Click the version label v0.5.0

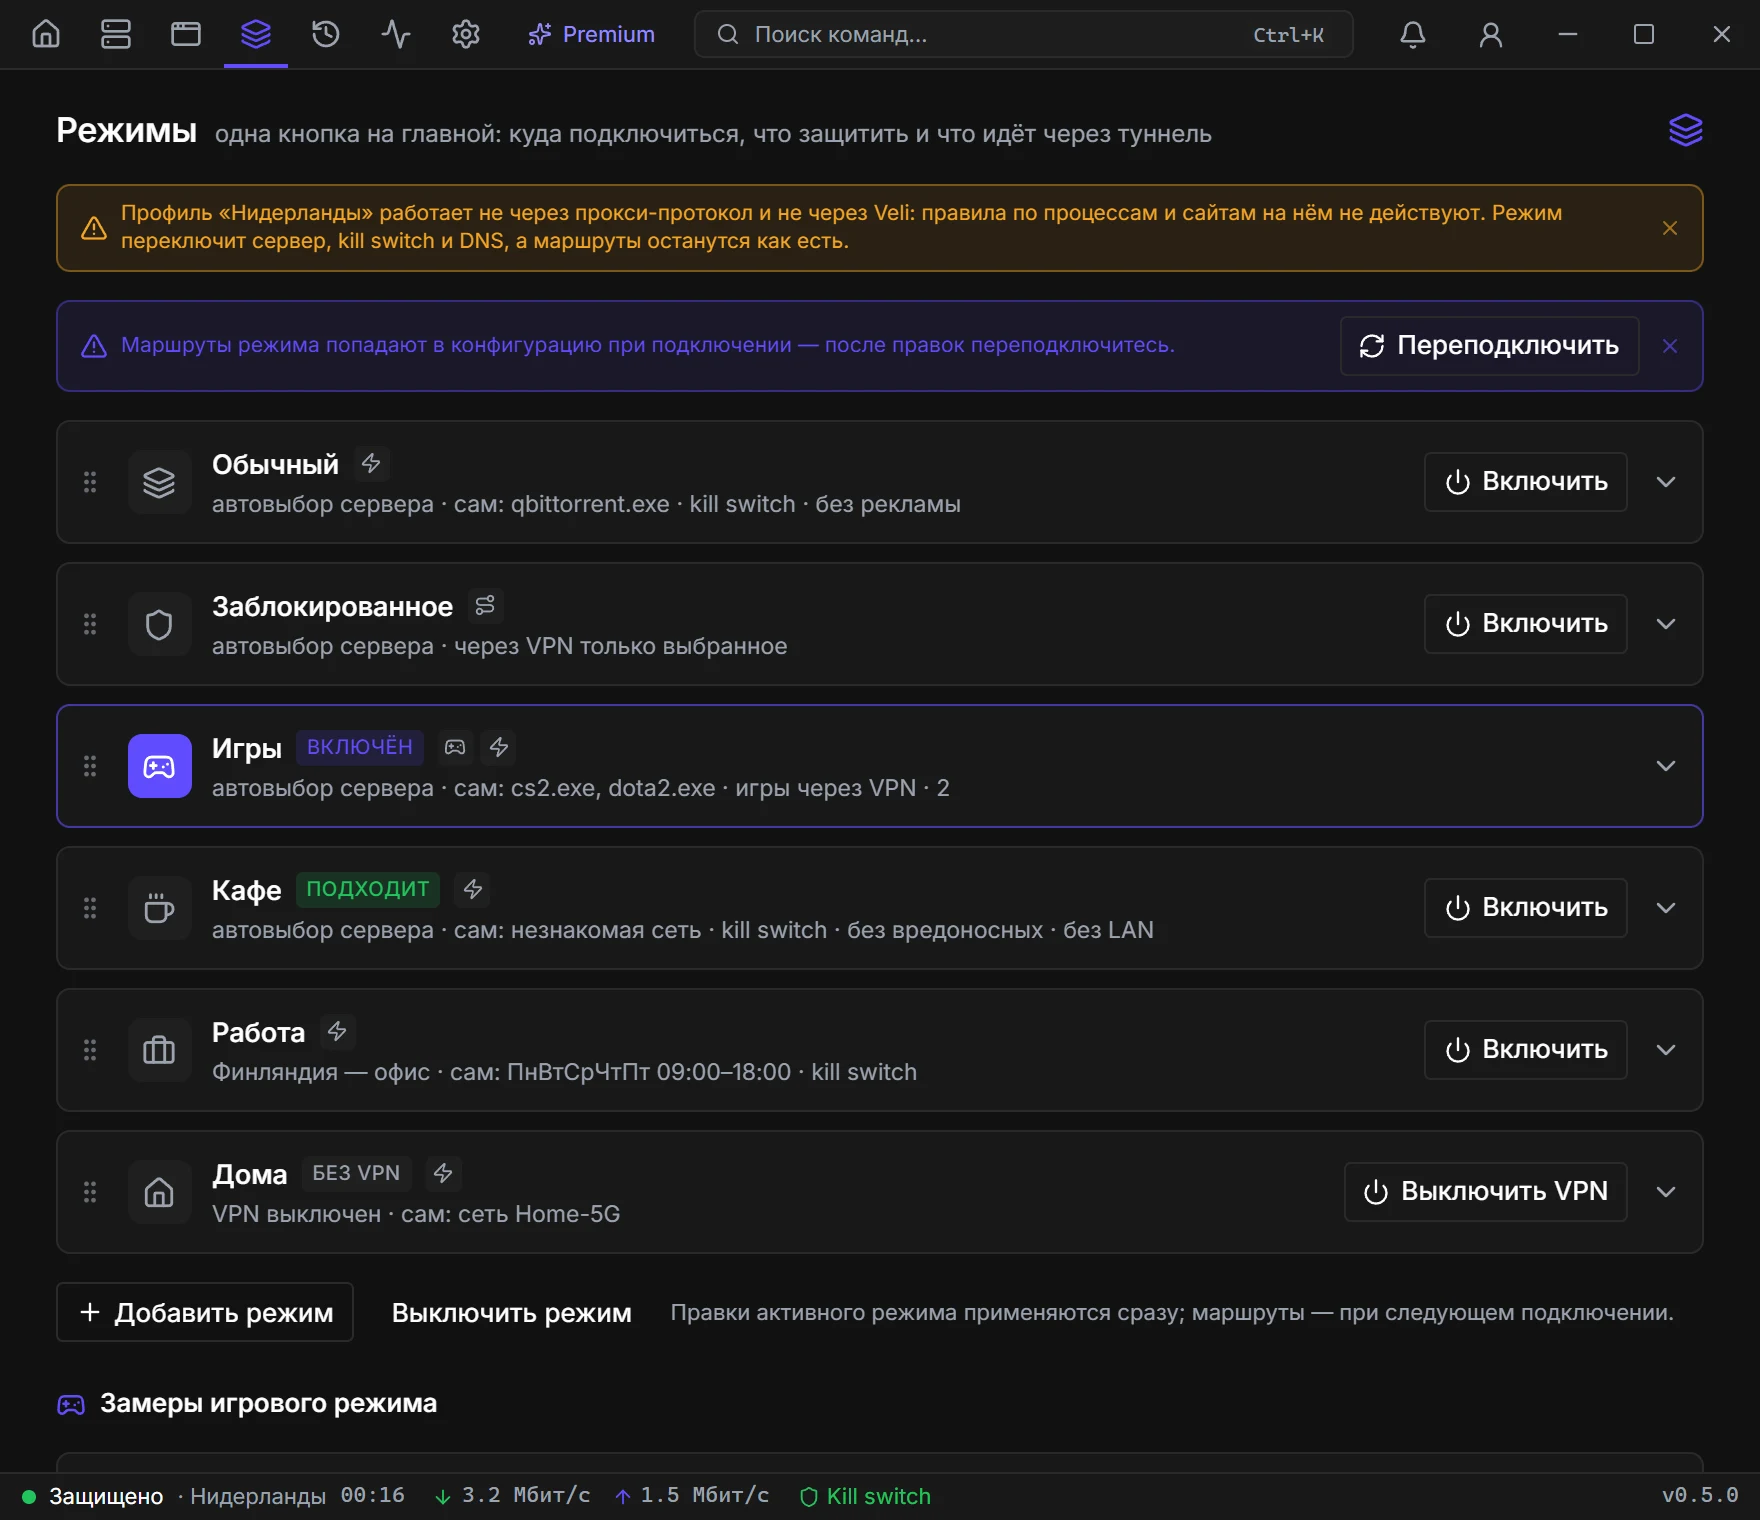click(1700, 1496)
